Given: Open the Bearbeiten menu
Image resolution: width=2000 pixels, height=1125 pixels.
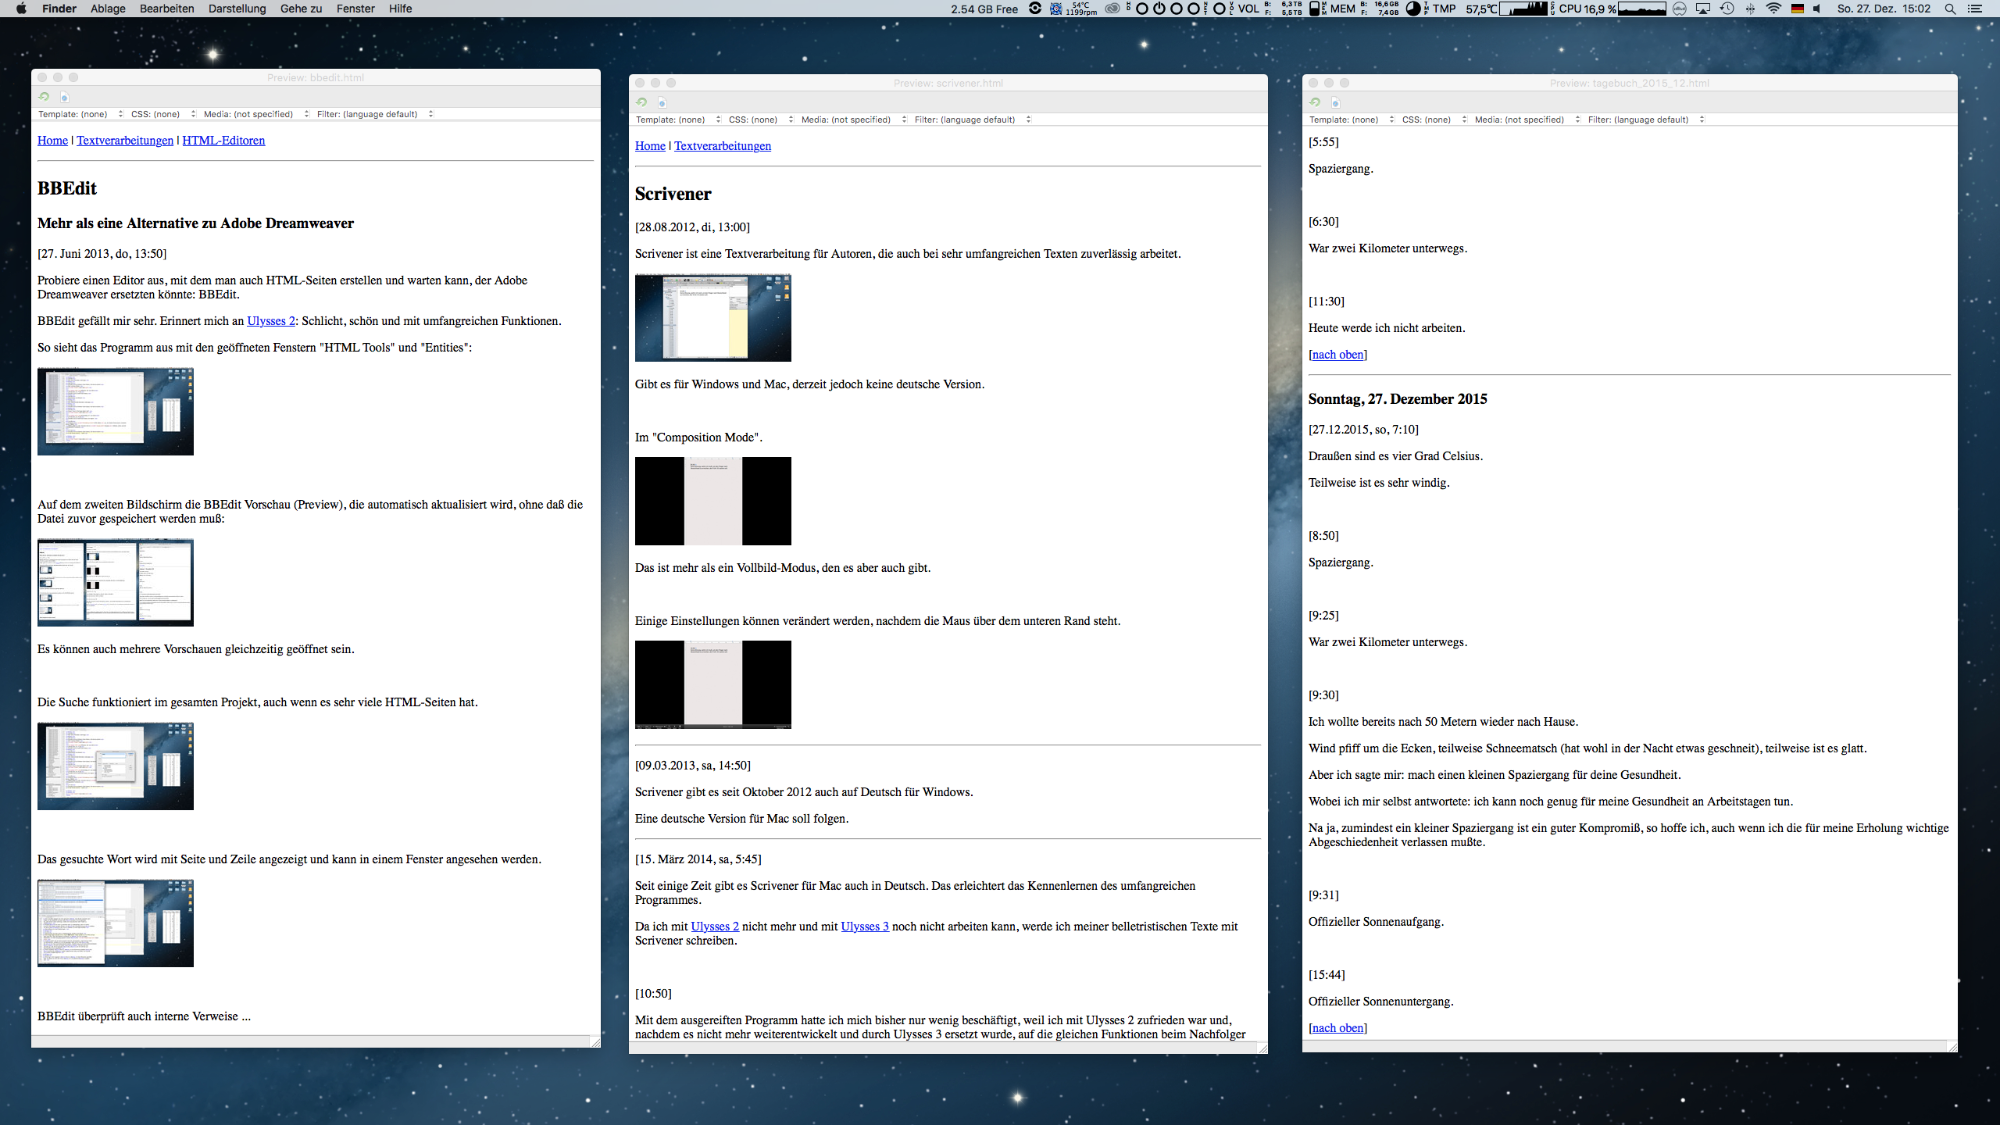Looking at the screenshot, I should coord(167,9).
